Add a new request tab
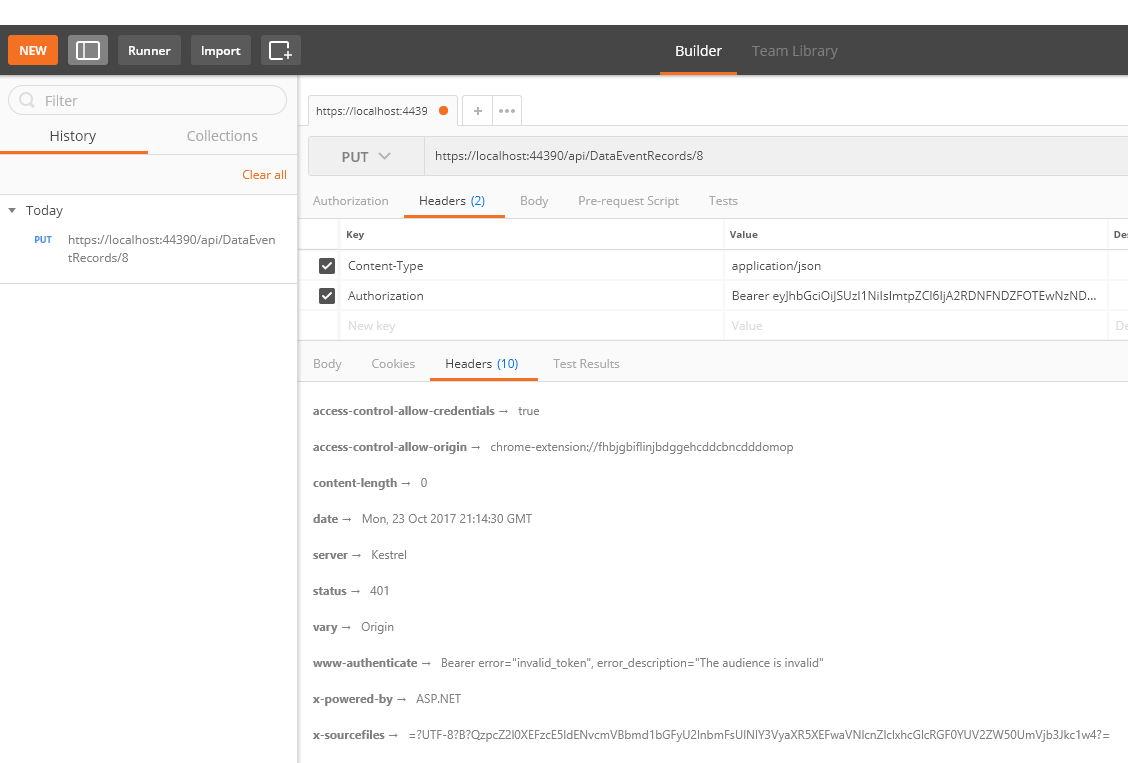The image size is (1128, 763). 478,111
